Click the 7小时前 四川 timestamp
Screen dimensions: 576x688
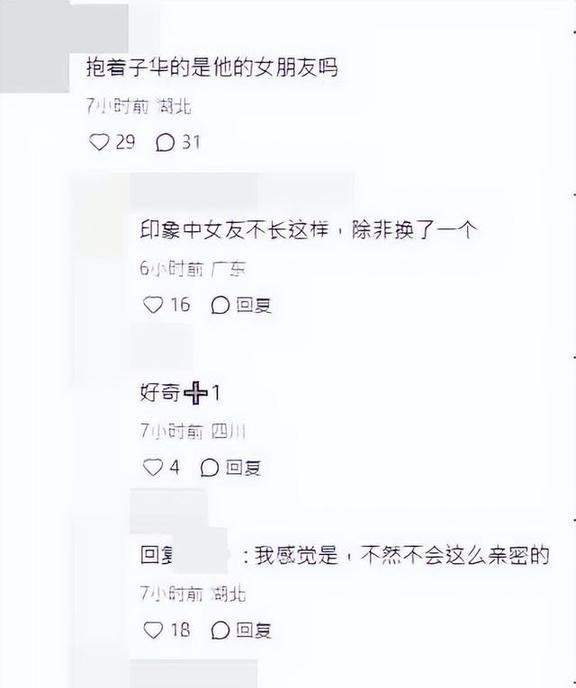[x=193, y=431]
